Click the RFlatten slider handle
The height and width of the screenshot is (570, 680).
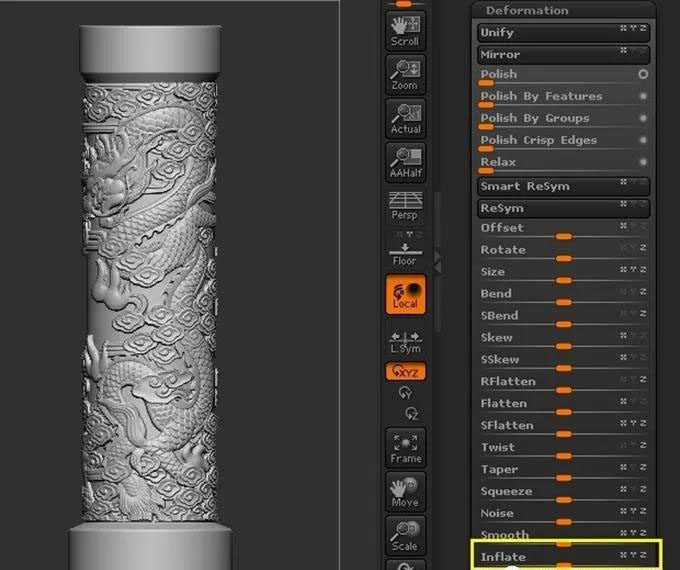(x=564, y=390)
